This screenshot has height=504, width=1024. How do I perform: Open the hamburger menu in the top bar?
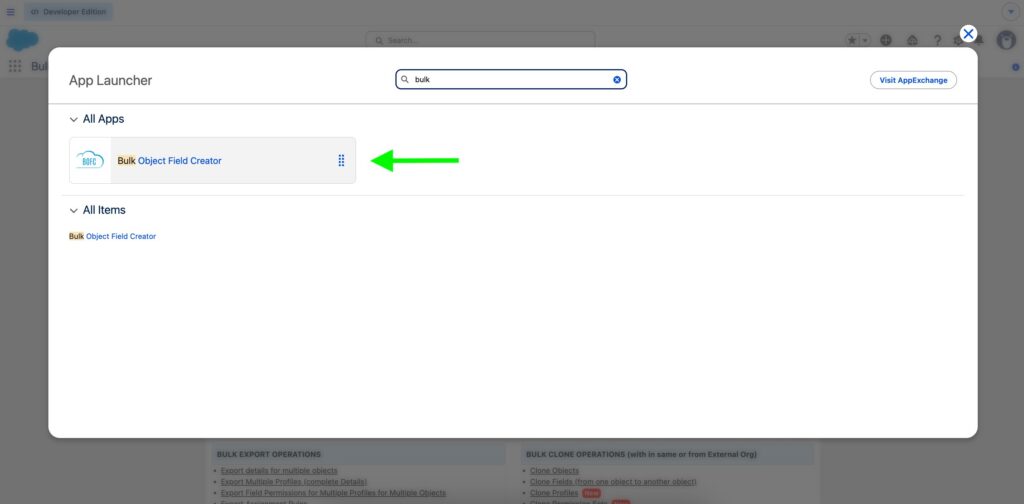tap(10, 12)
